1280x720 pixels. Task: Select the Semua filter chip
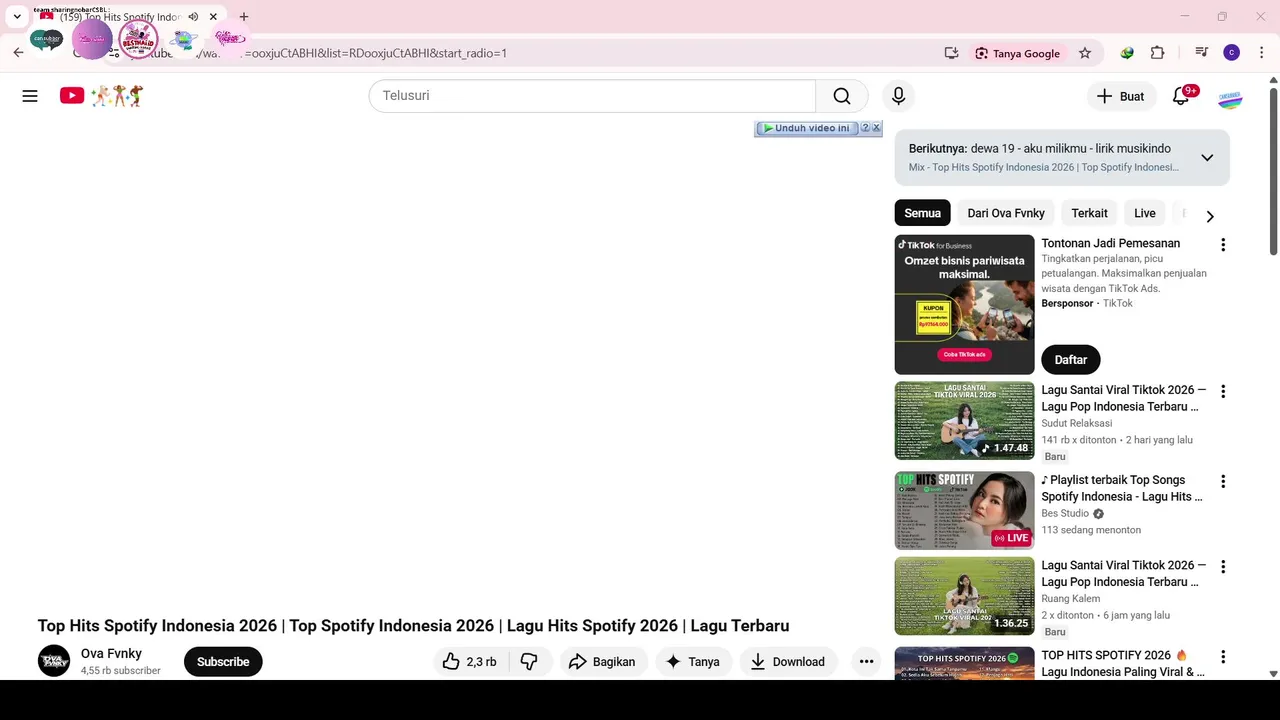click(922, 213)
